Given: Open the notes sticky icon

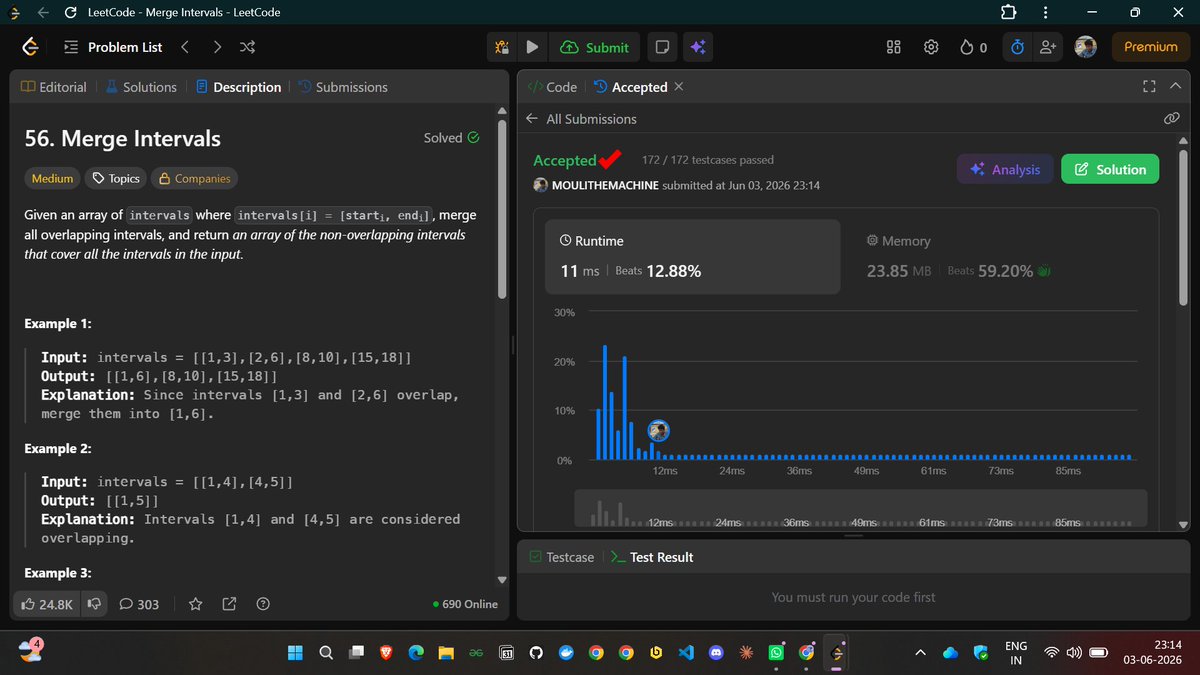Looking at the screenshot, I should 661,47.
